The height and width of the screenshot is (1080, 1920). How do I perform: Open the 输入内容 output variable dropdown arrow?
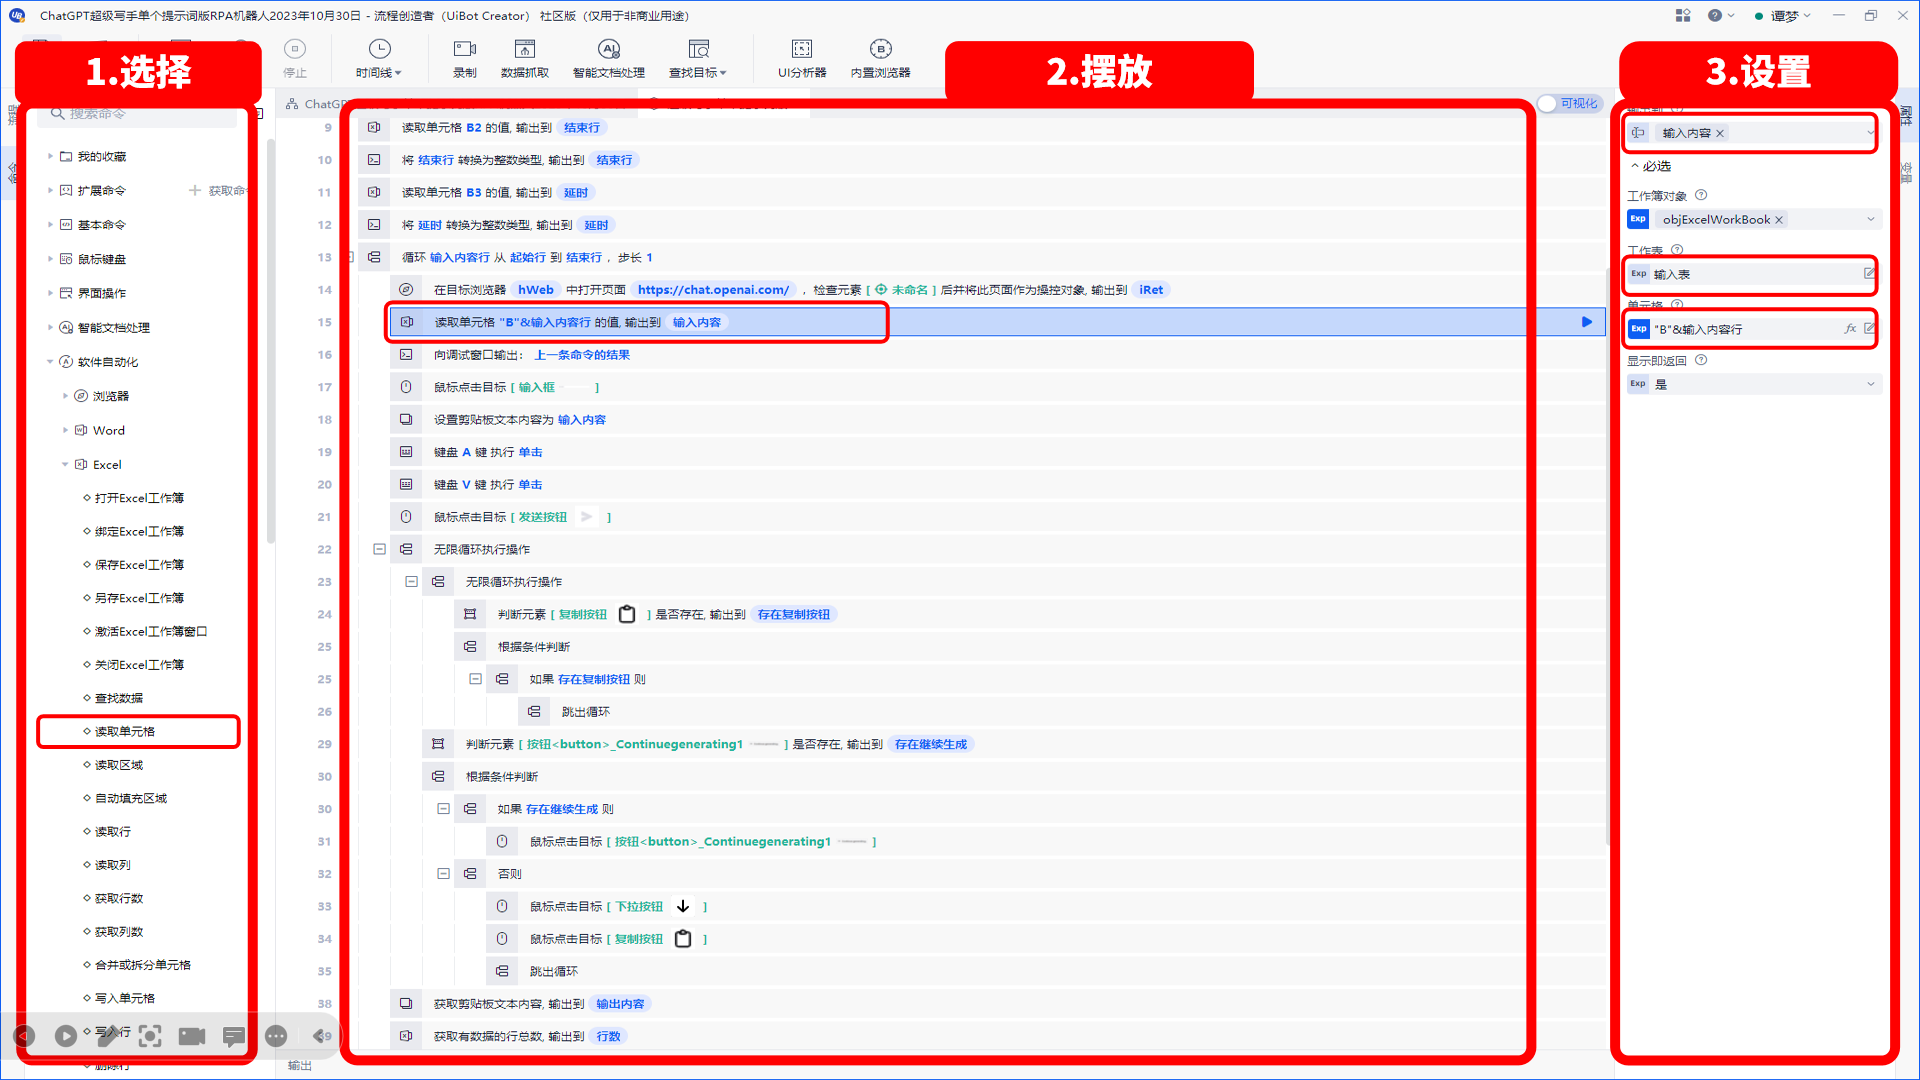pos(1870,133)
